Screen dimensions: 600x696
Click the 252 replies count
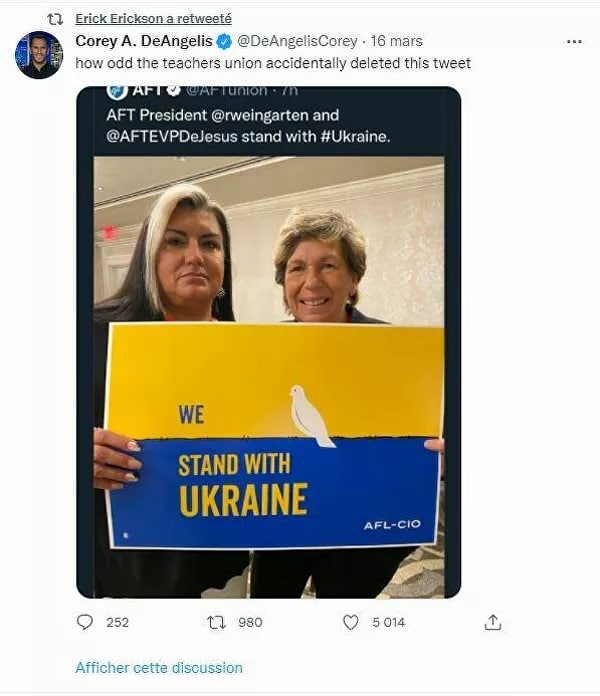(118, 622)
